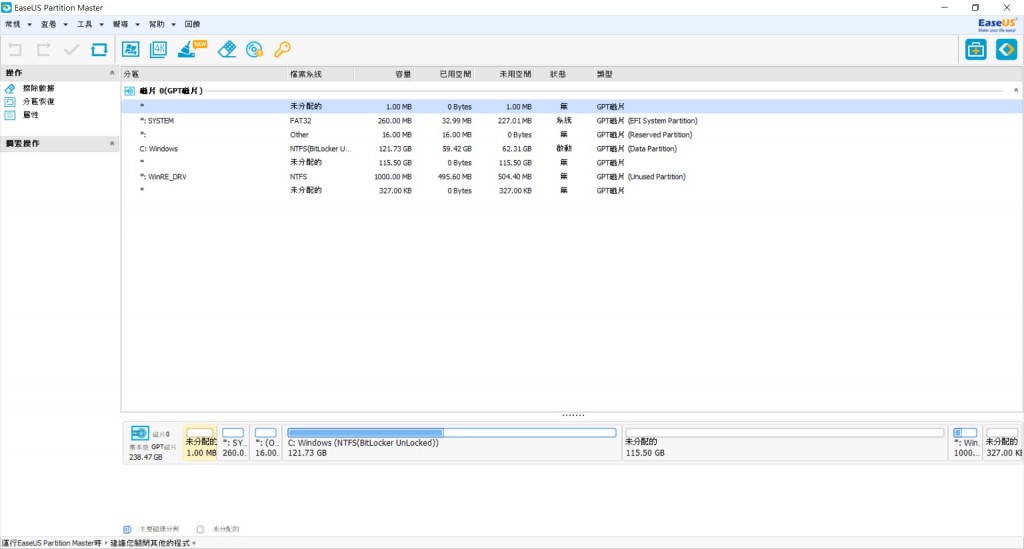Sort by the 容量 column header

[x=384, y=74]
